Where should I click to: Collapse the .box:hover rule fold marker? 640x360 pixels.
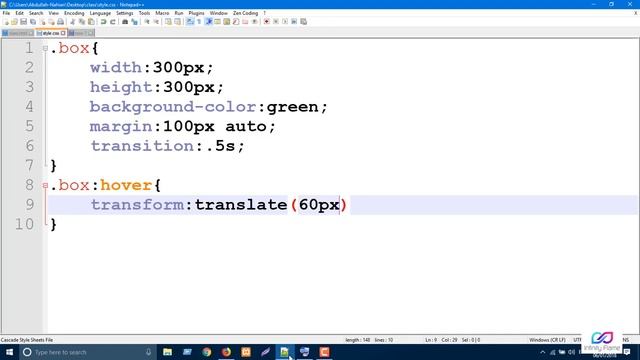[45, 185]
